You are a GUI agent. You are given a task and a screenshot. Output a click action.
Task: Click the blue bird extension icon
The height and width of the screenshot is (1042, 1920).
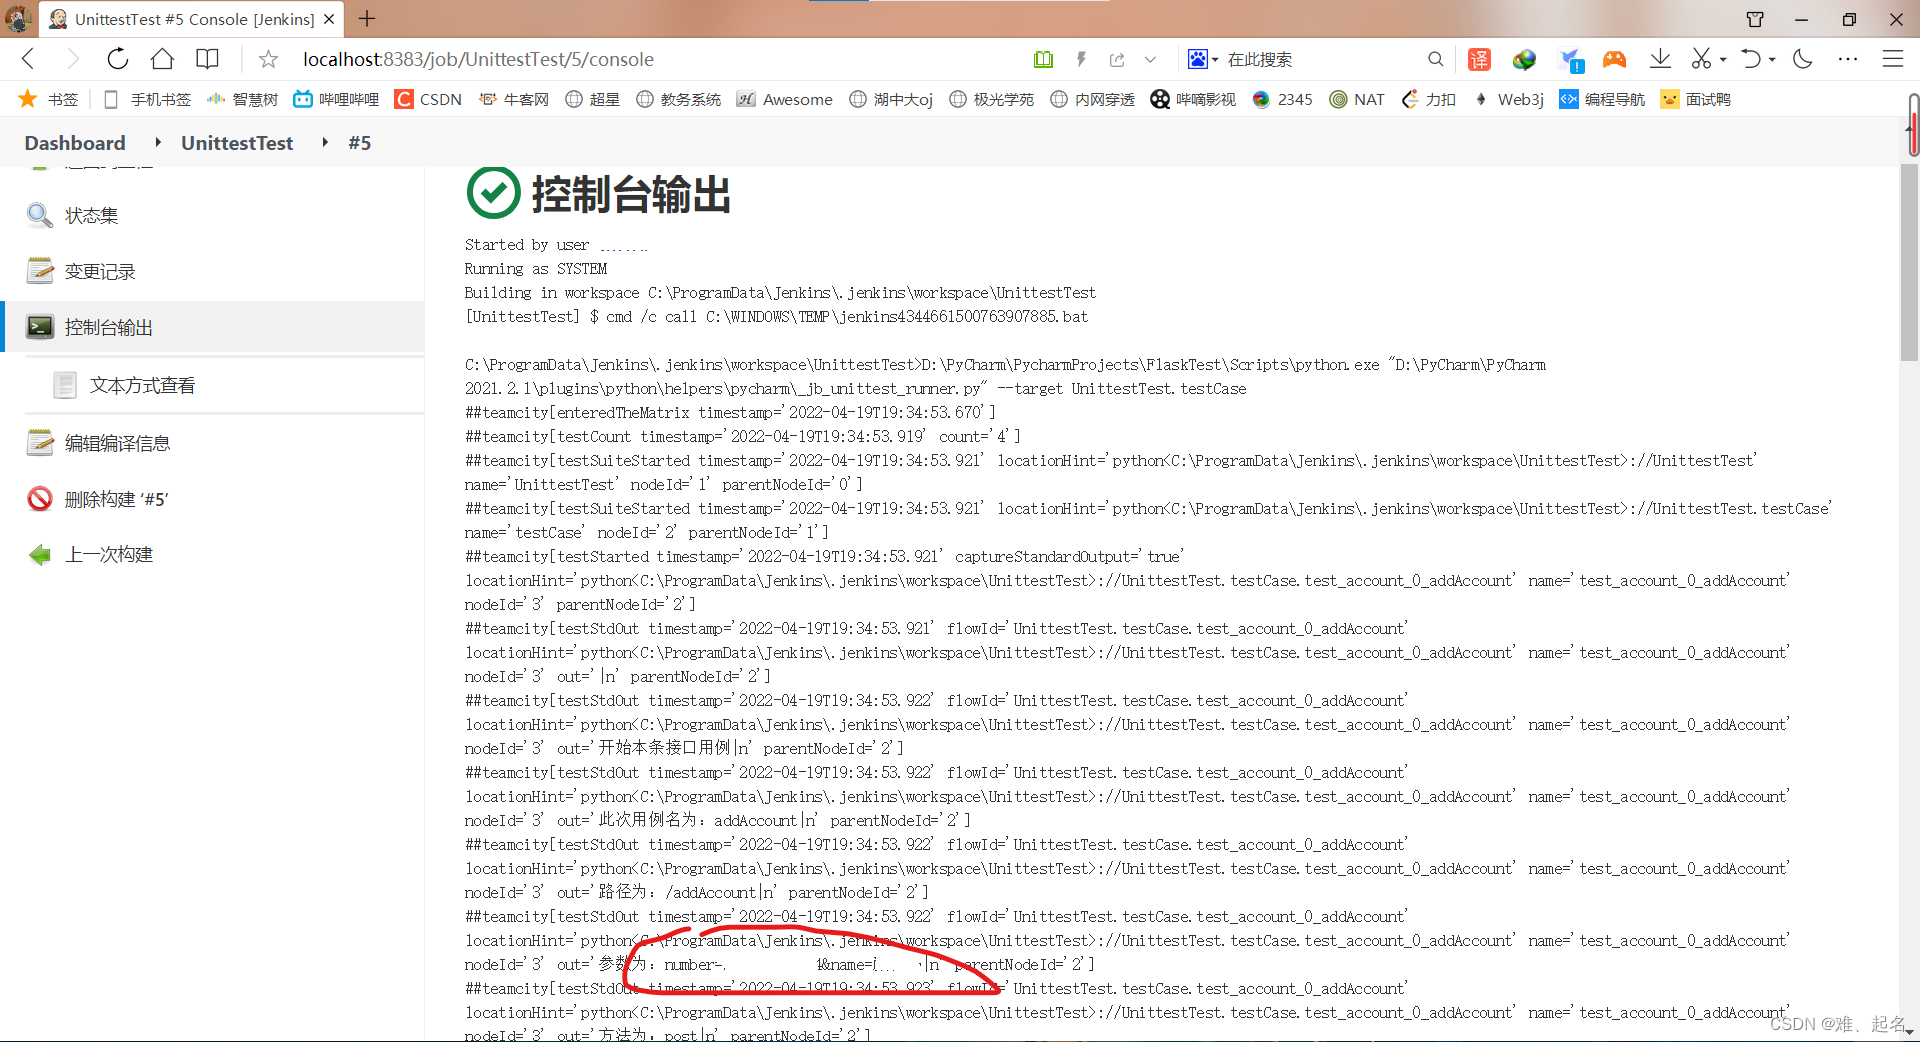1571,61
